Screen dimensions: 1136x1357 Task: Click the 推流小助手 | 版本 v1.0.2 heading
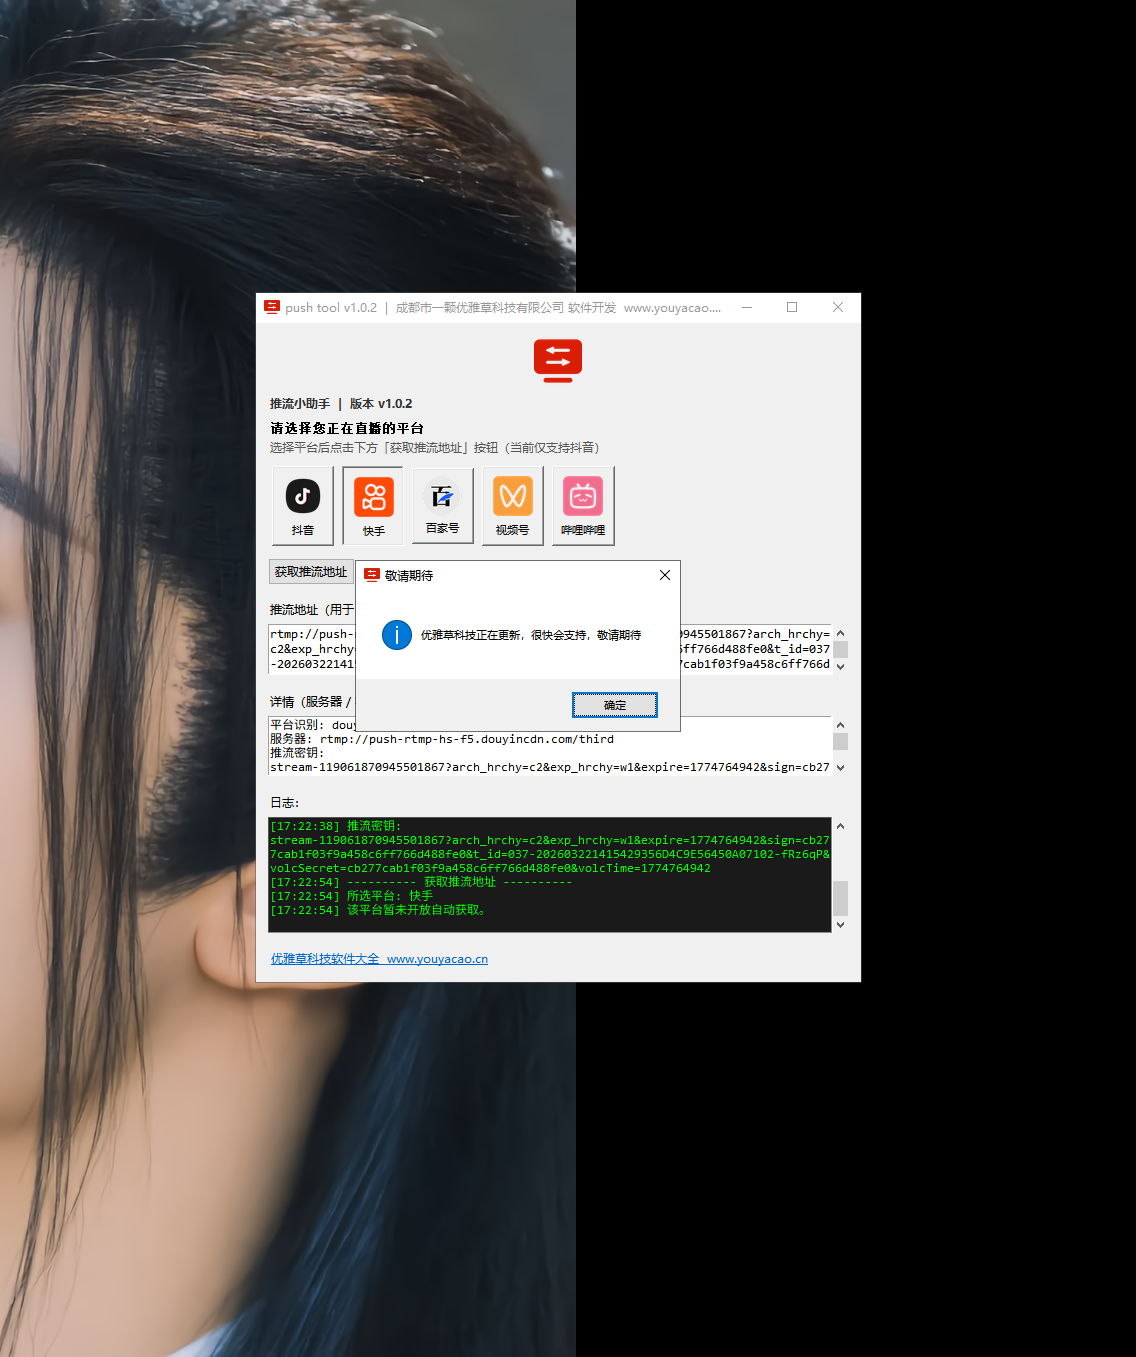341,404
